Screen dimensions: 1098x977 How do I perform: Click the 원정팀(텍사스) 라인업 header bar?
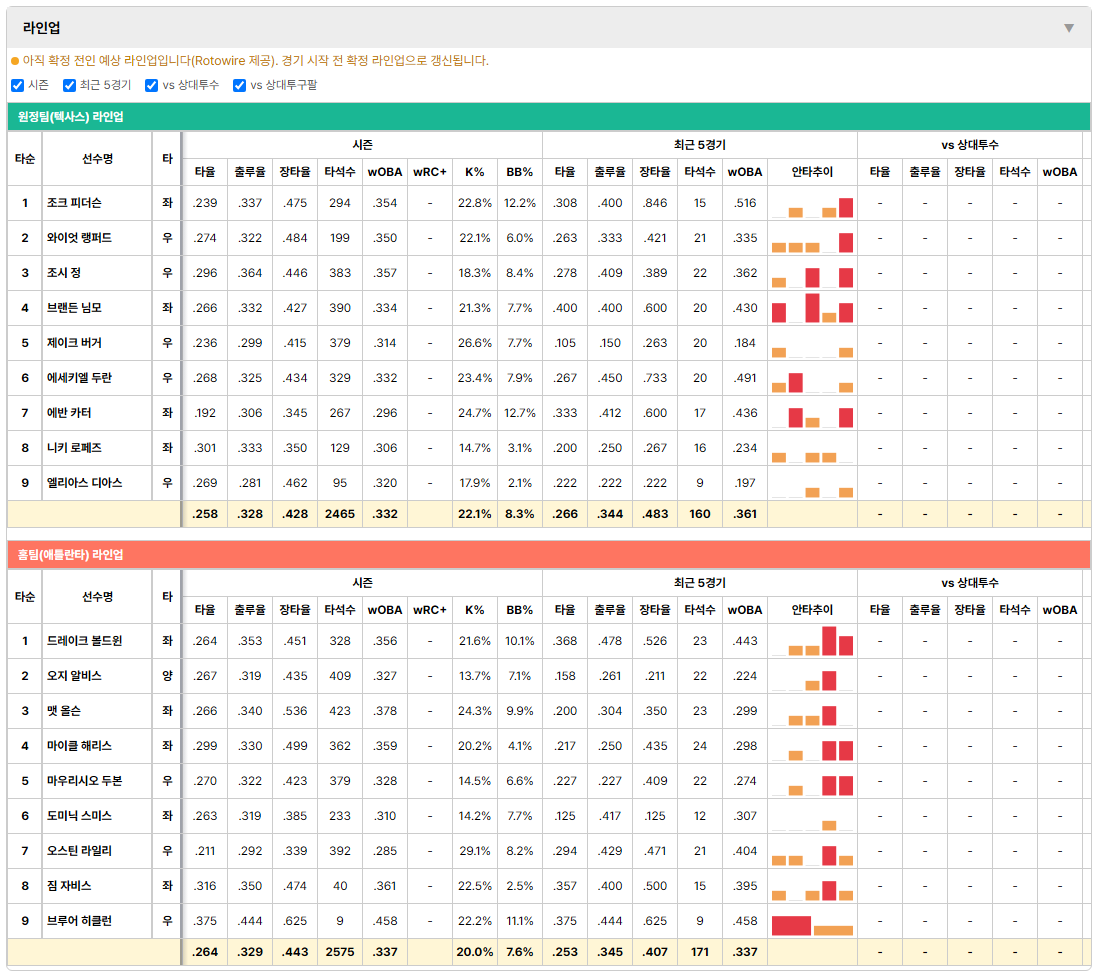[x=548, y=116]
